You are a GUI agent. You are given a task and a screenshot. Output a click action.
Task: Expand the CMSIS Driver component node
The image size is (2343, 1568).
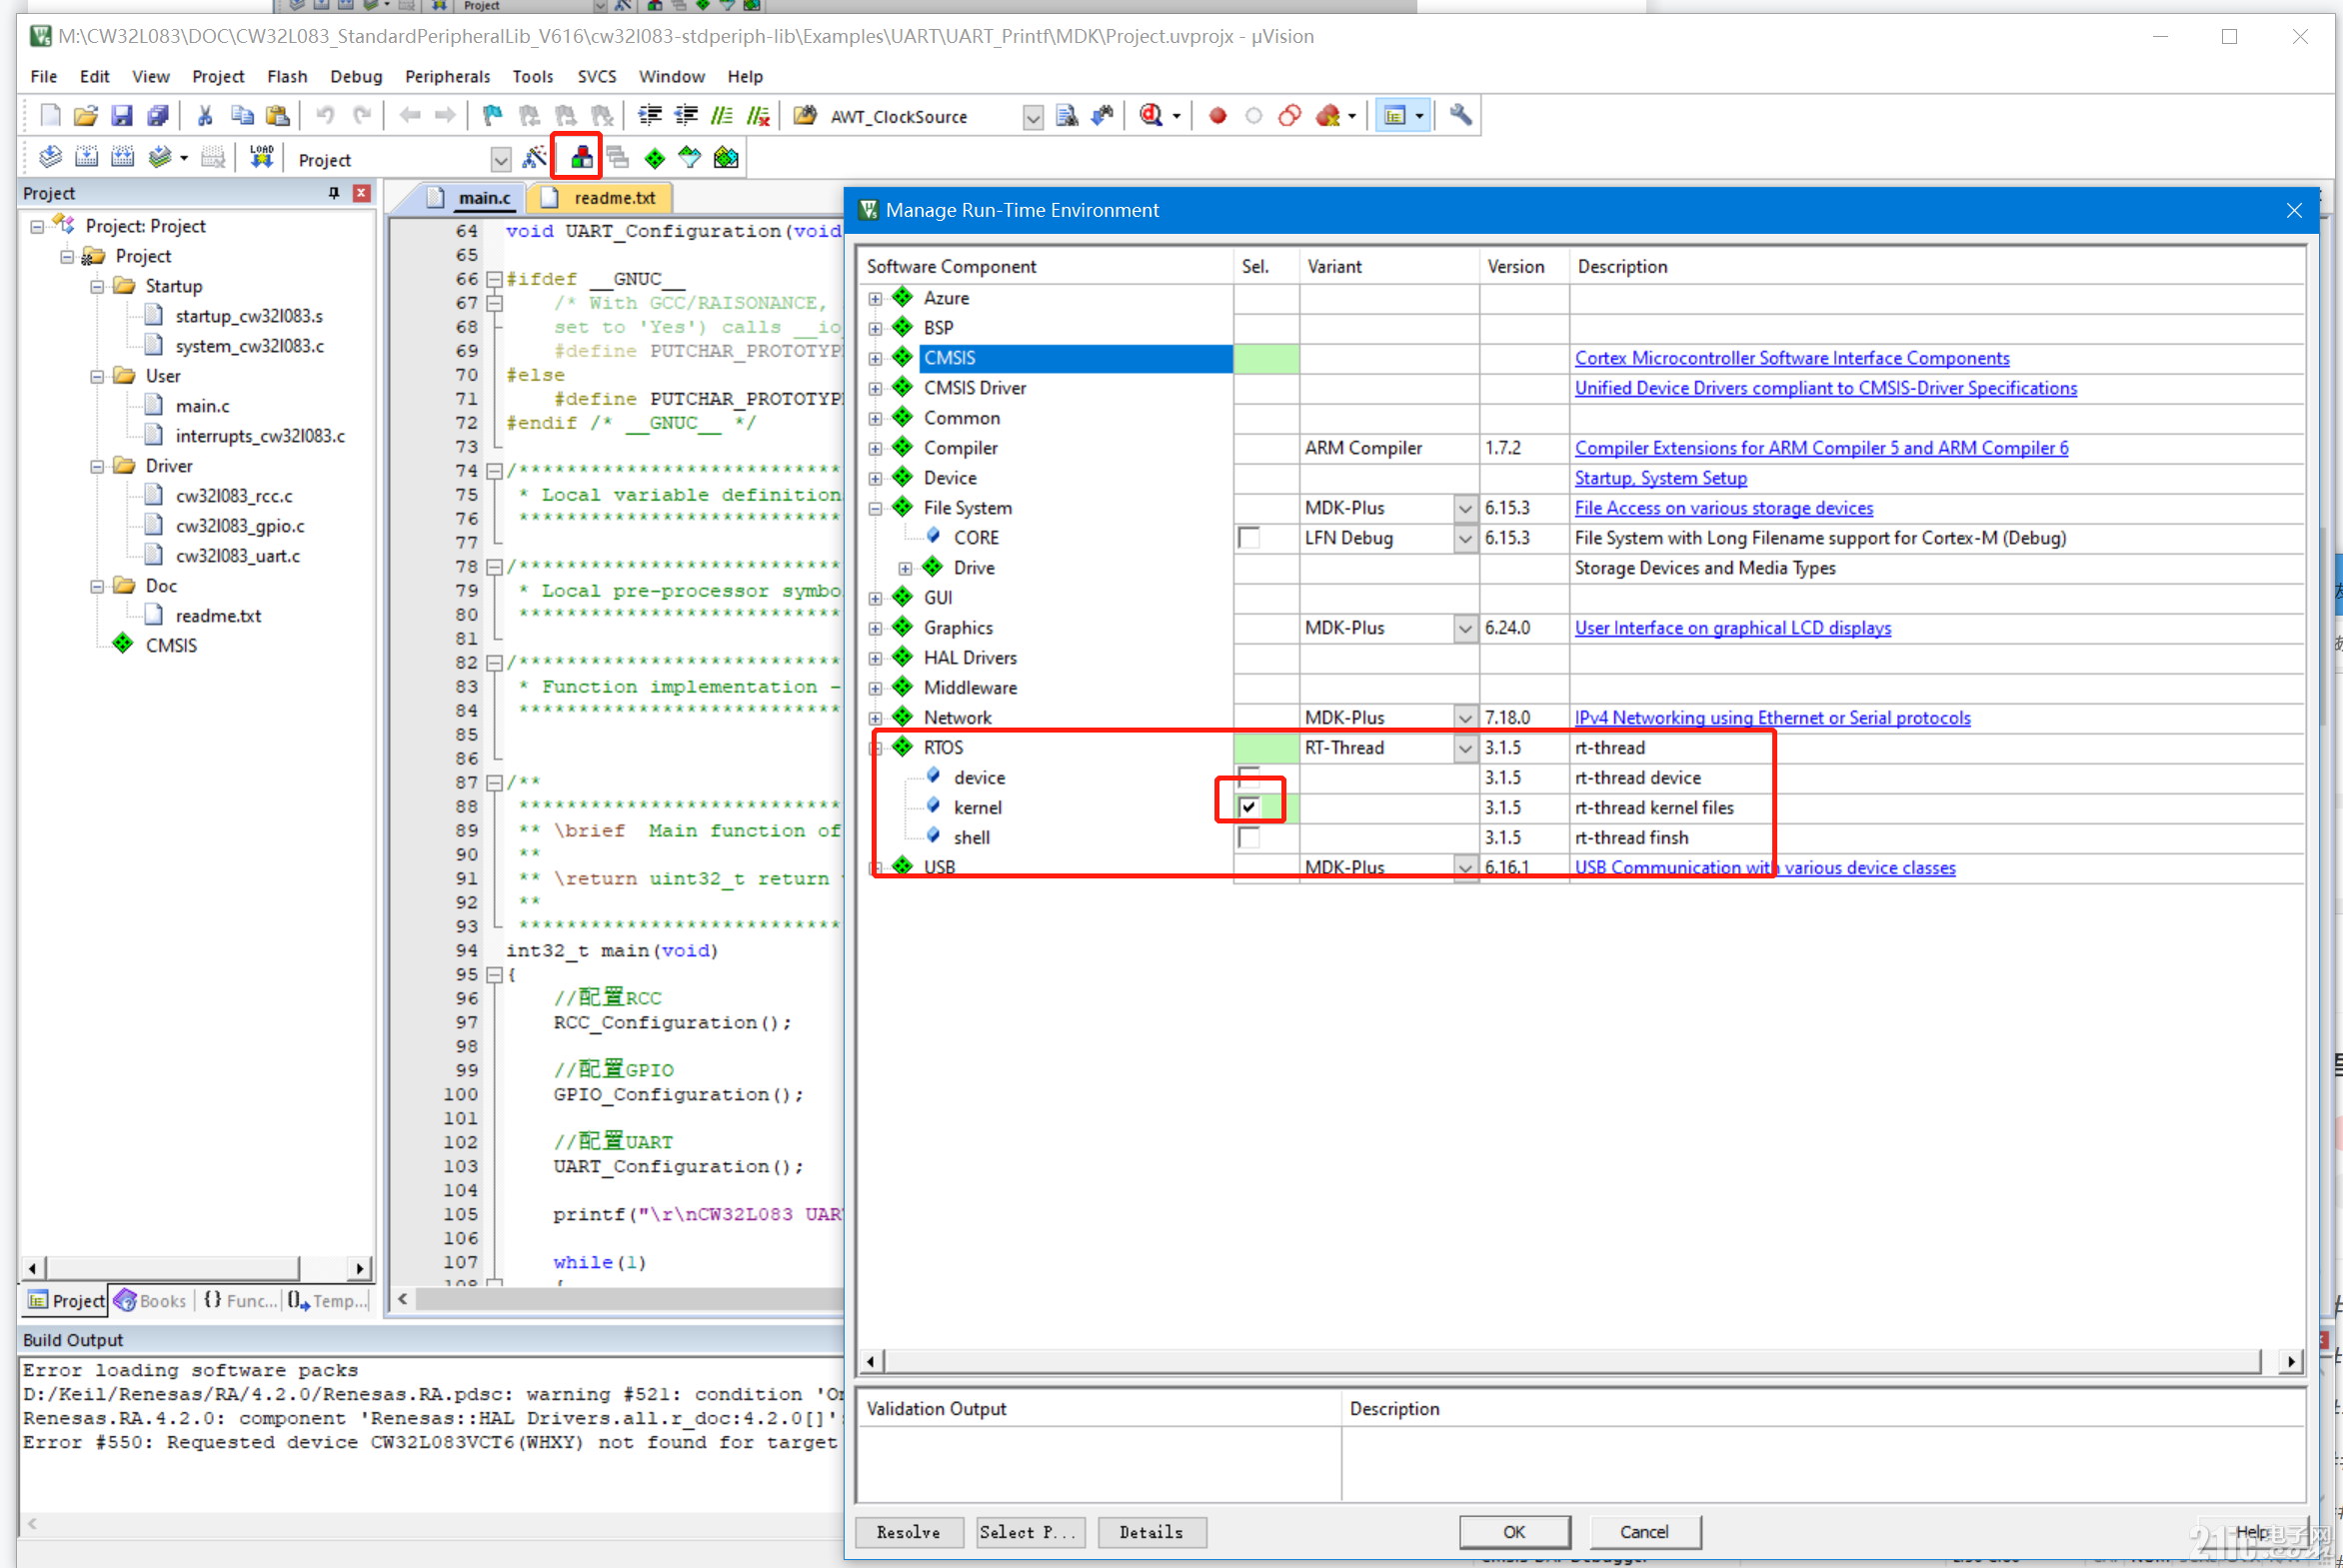pyautogui.click(x=876, y=388)
